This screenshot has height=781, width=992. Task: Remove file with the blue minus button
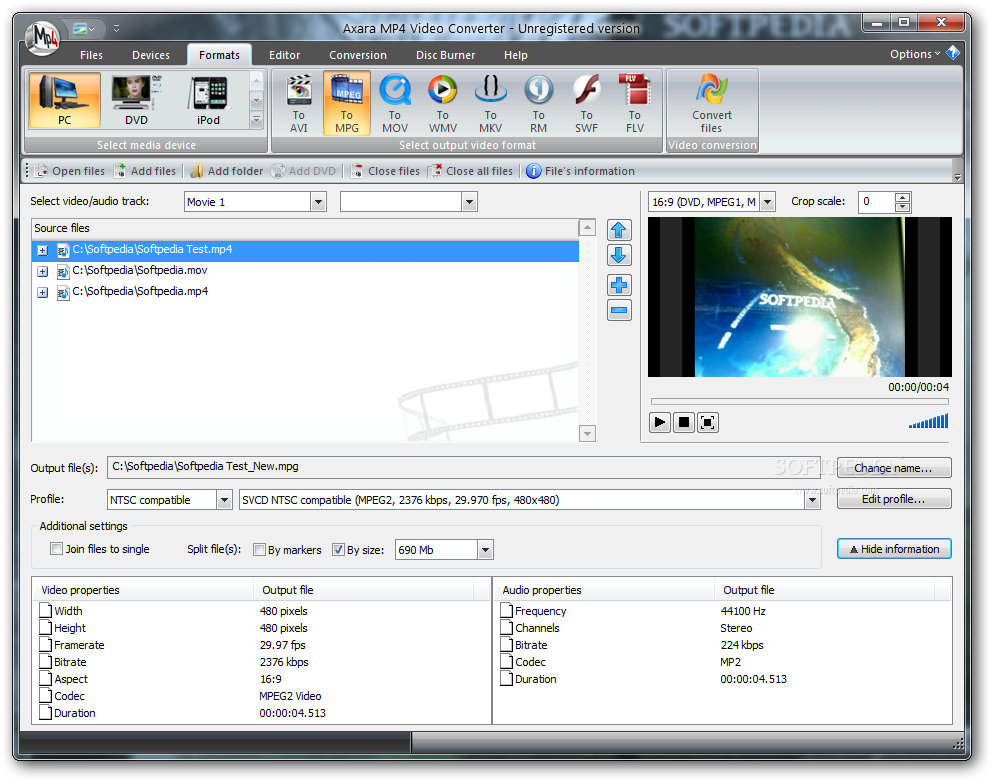pos(619,310)
